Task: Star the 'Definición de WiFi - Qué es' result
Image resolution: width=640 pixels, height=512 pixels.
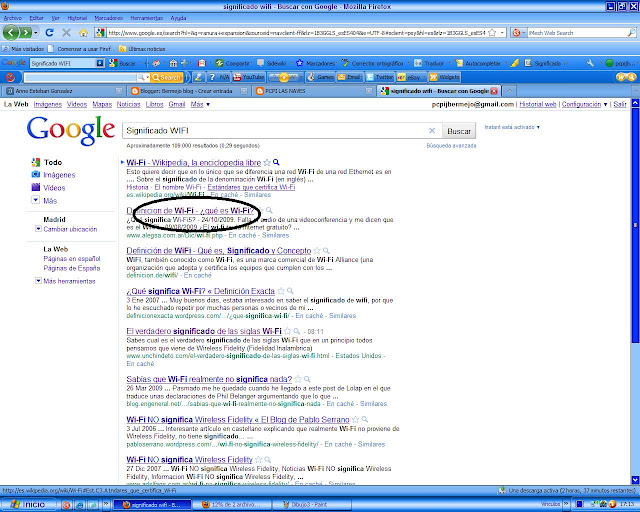Action: [317, 251]
